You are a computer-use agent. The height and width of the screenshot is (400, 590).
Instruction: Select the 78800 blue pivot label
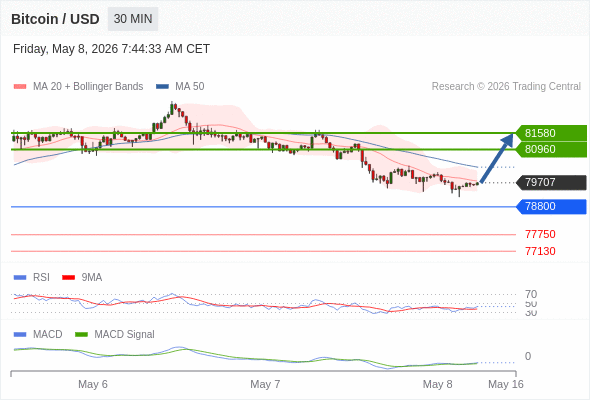pyautogui.click(x=551, y=207)
